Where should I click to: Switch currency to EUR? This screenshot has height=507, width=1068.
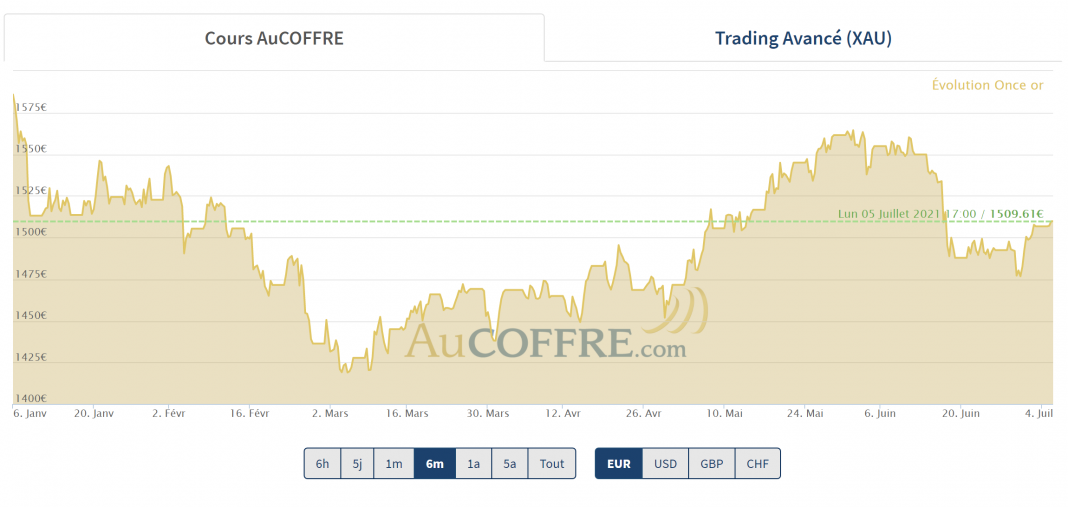click(618, 463)
